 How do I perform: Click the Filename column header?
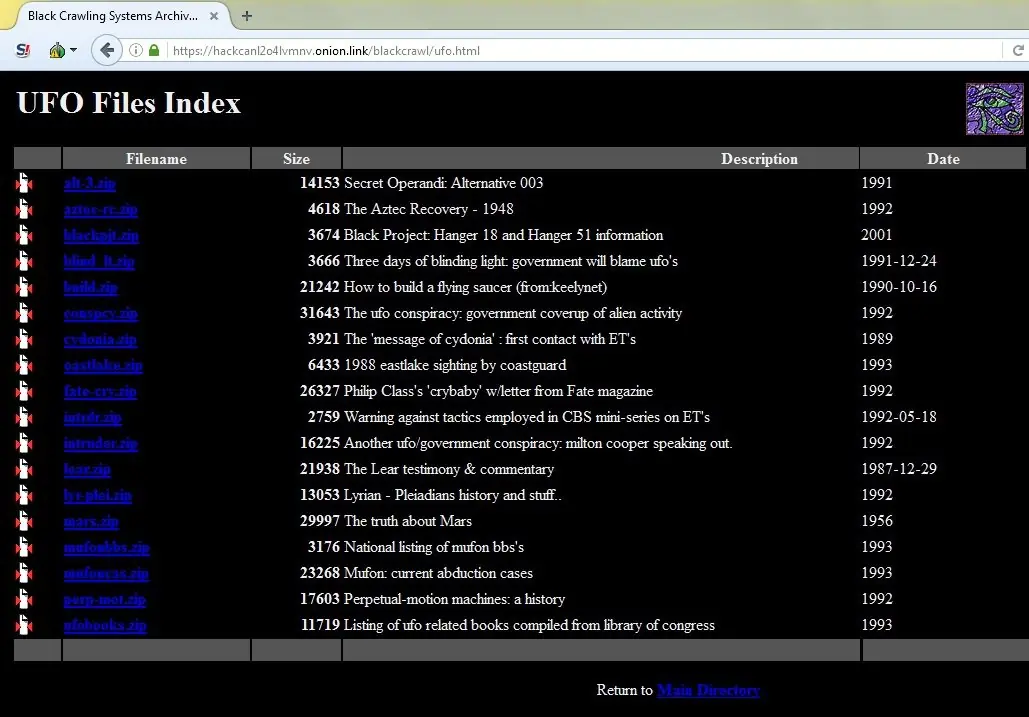156,159
